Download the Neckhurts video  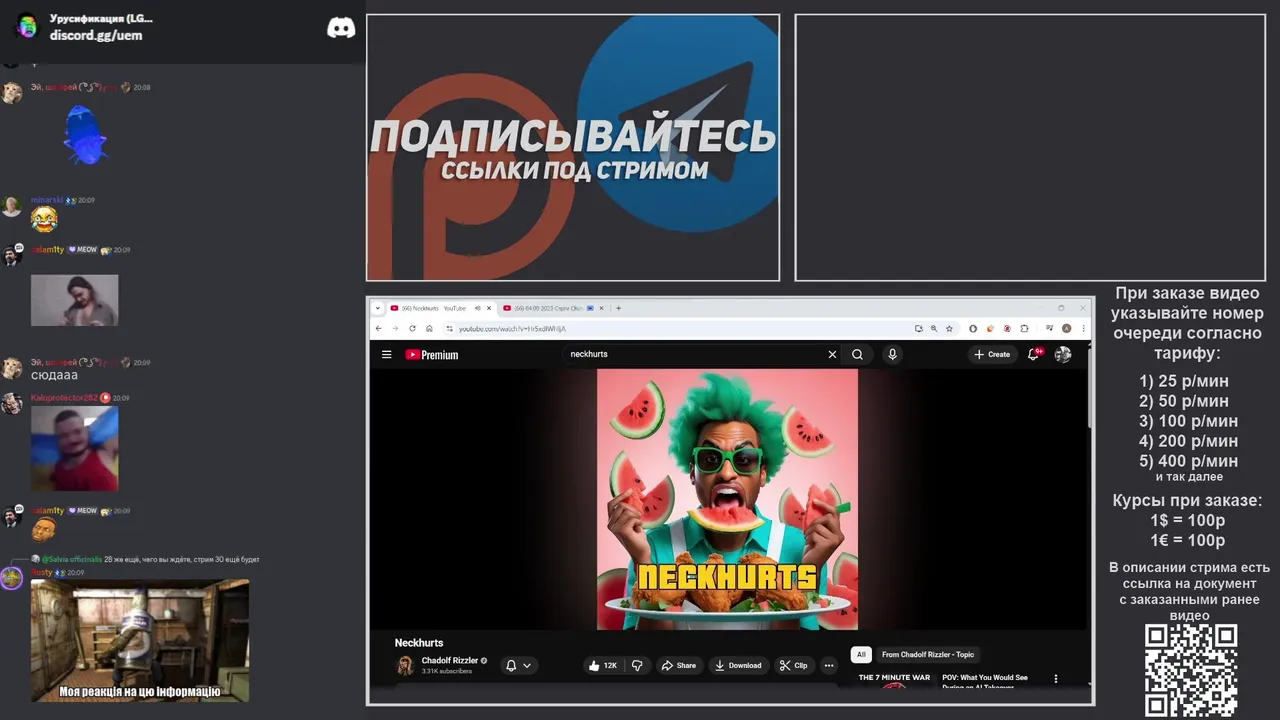click(x=738, y=665)
